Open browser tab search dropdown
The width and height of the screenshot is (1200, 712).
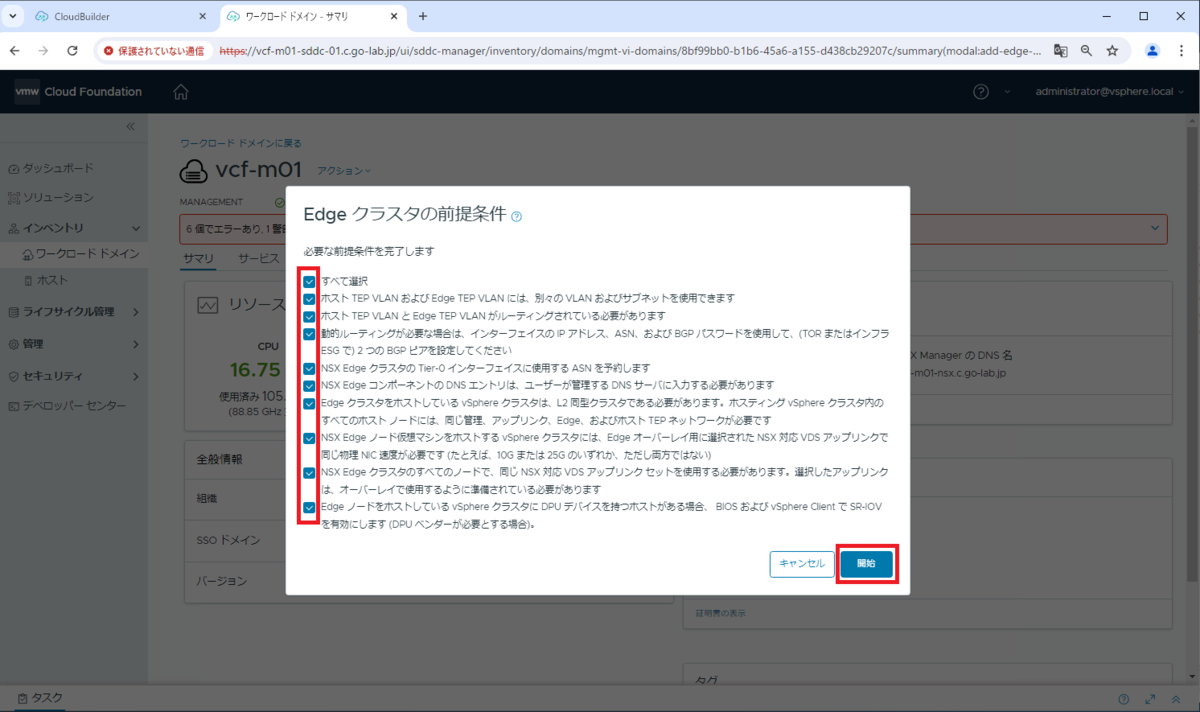coord(11,17)
